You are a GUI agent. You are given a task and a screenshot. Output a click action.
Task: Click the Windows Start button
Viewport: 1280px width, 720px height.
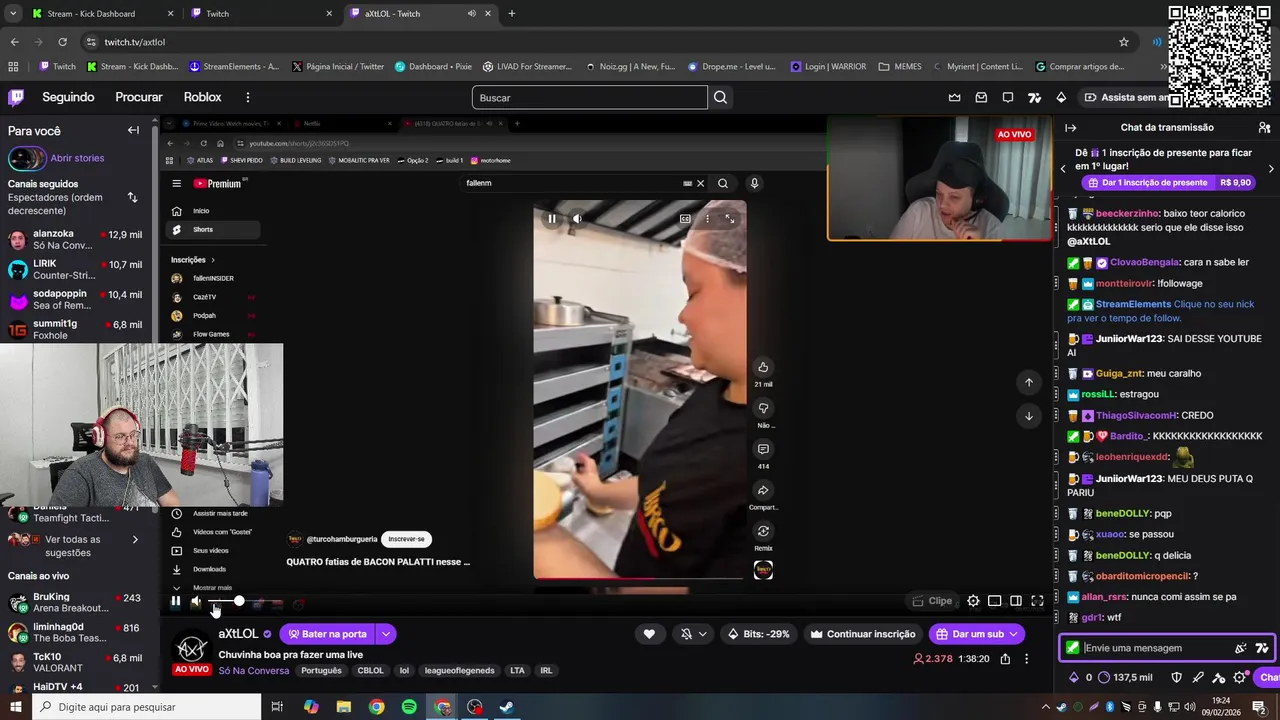point(16,707)
